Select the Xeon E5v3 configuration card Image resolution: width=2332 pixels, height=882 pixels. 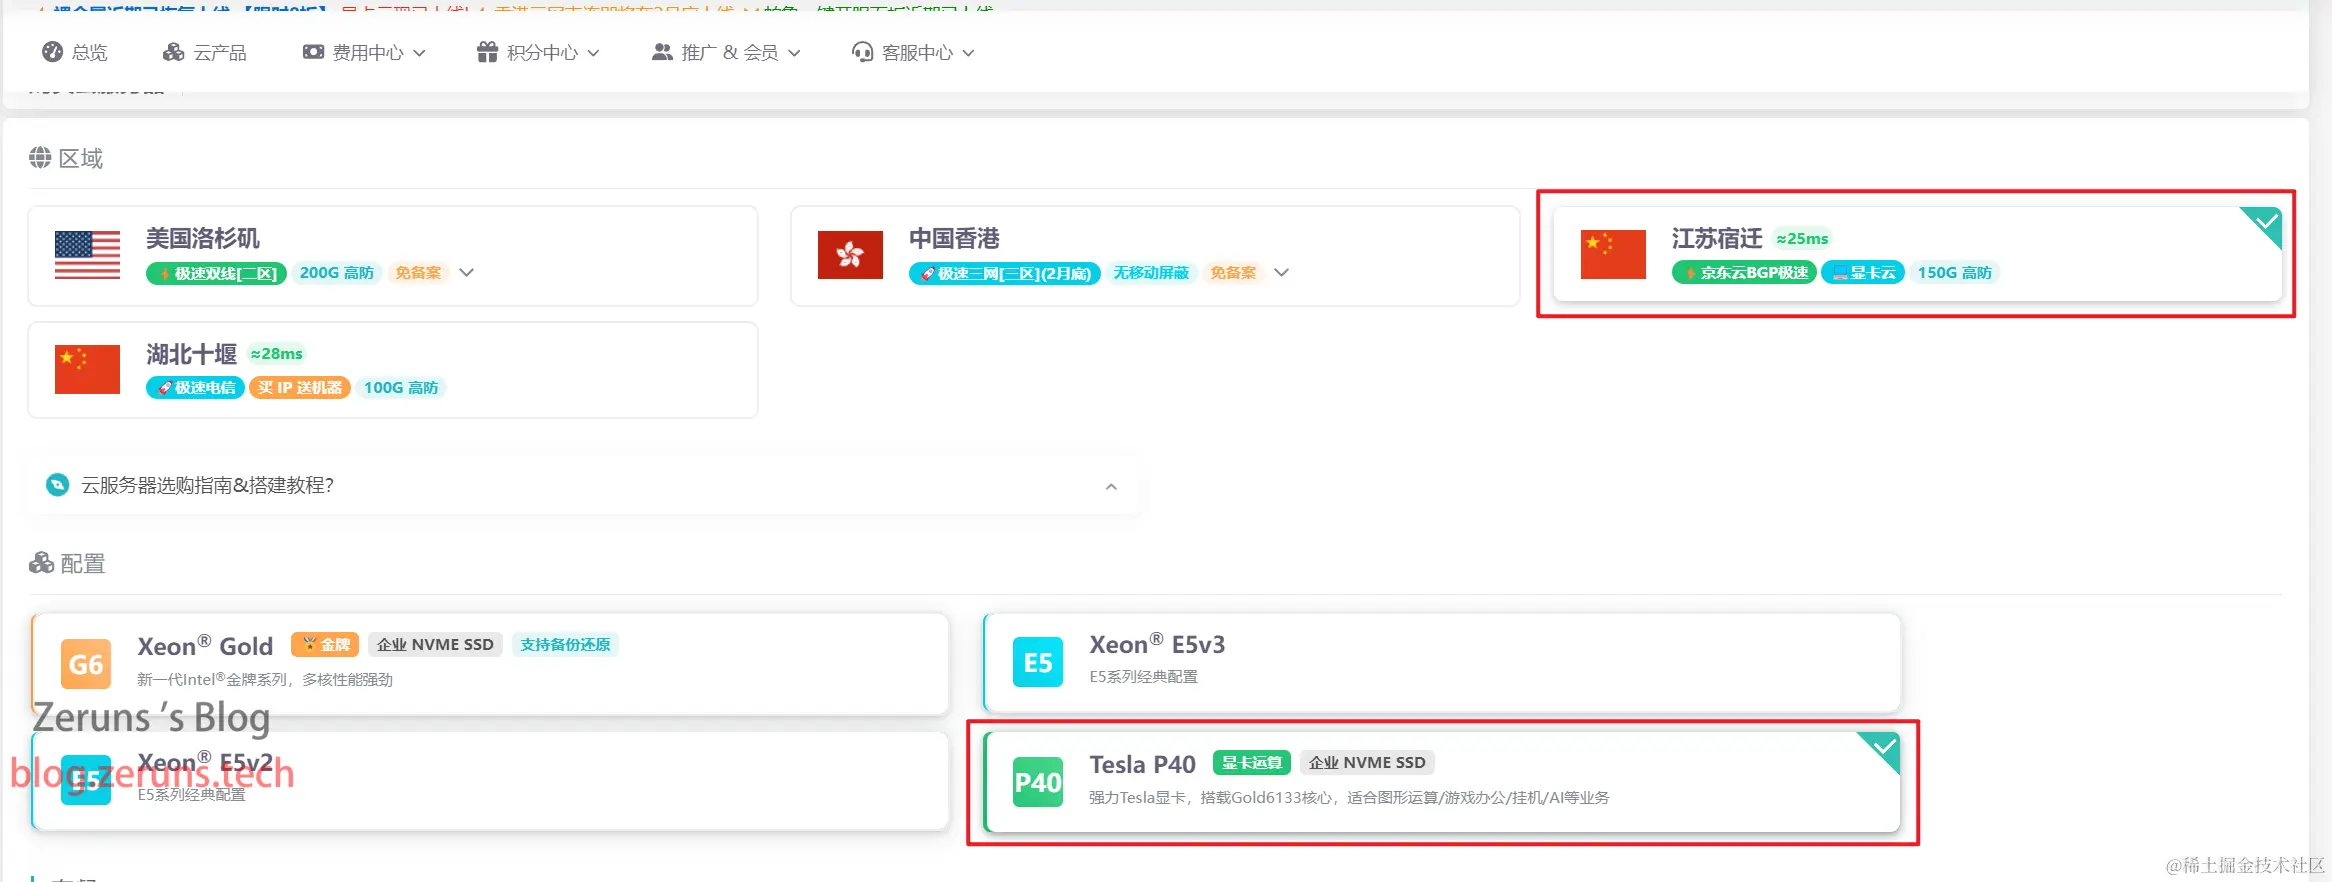pyautogui.click(x=1442, y=663)
